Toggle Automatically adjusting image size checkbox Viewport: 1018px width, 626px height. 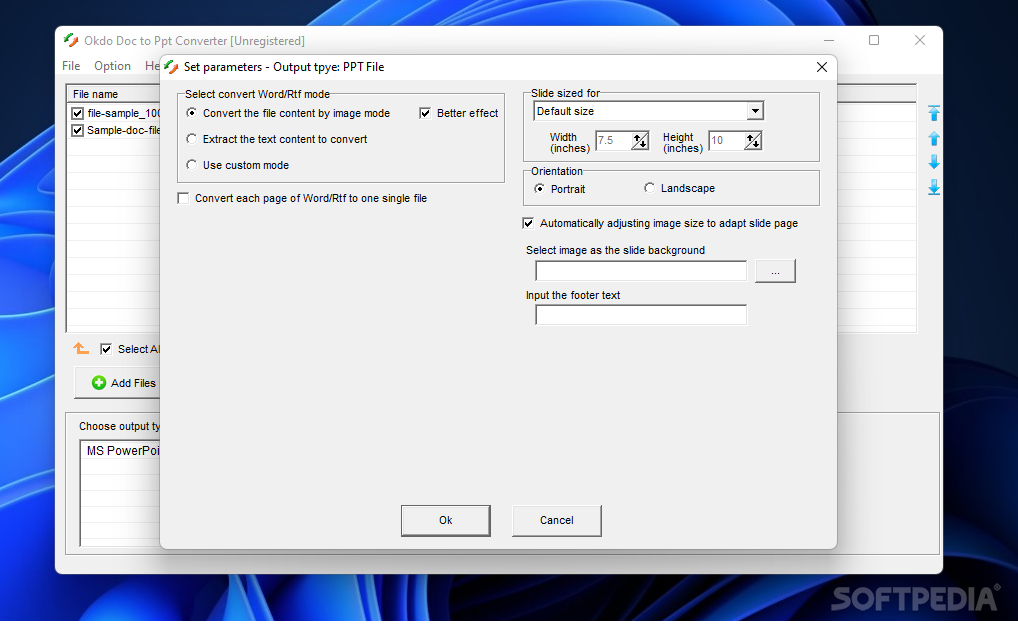(528, 223)
